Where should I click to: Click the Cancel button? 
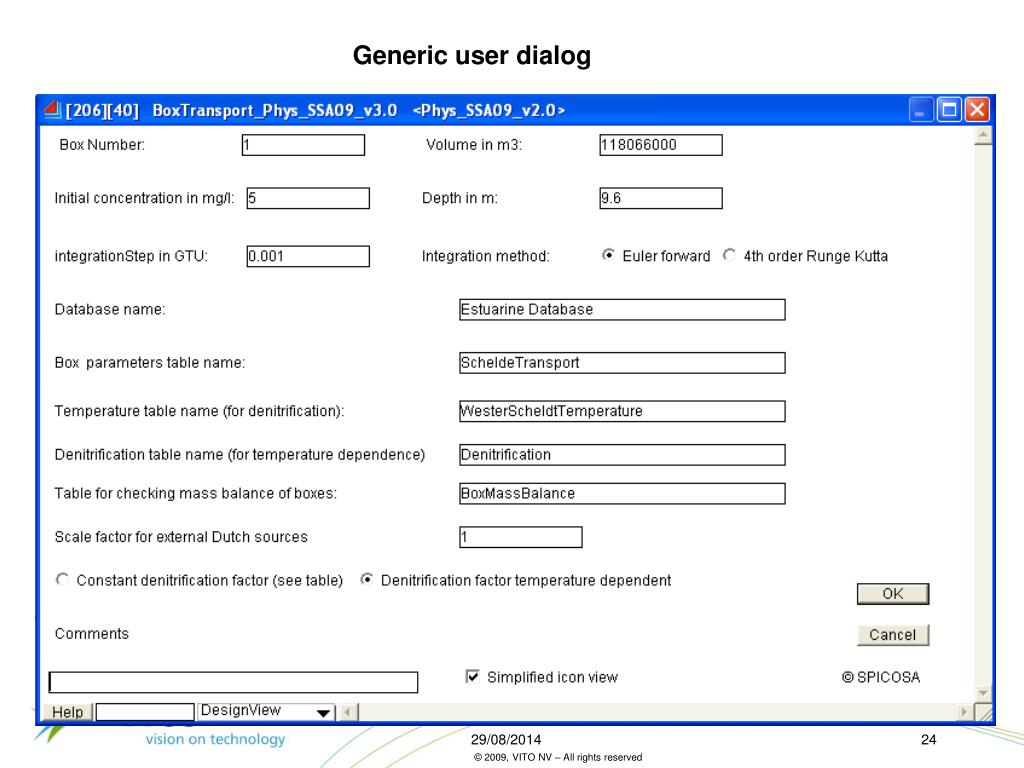(893, 635)
